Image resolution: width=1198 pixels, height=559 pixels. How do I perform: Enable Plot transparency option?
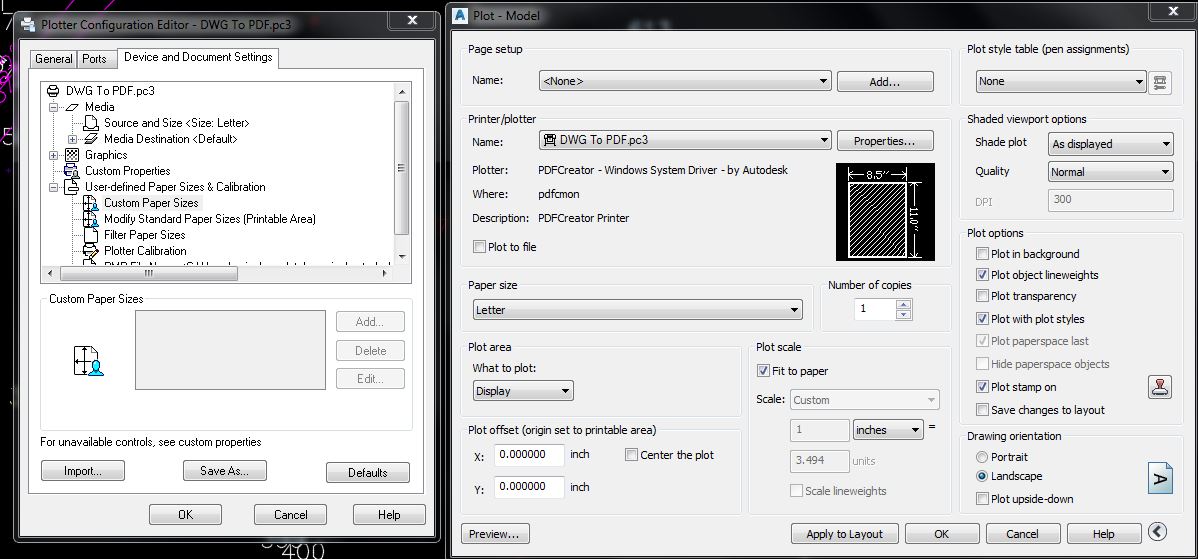tap(983, 296)
